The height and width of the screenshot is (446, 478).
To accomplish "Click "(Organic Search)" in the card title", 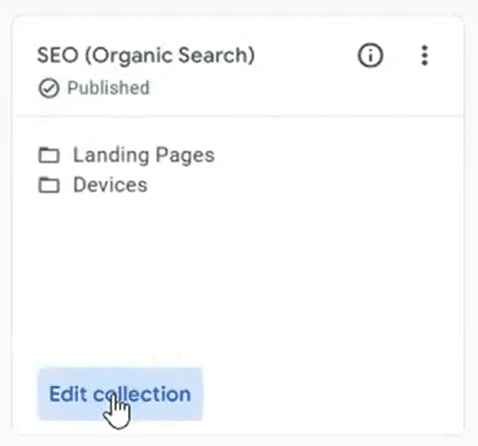I will click(x=170, y=55).
